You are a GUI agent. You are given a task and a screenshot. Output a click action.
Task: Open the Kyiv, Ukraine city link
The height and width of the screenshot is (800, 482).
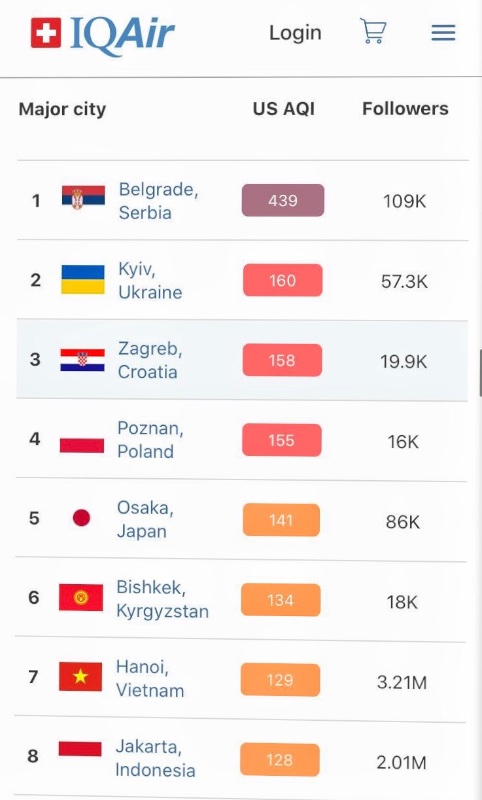coord(150,280)
